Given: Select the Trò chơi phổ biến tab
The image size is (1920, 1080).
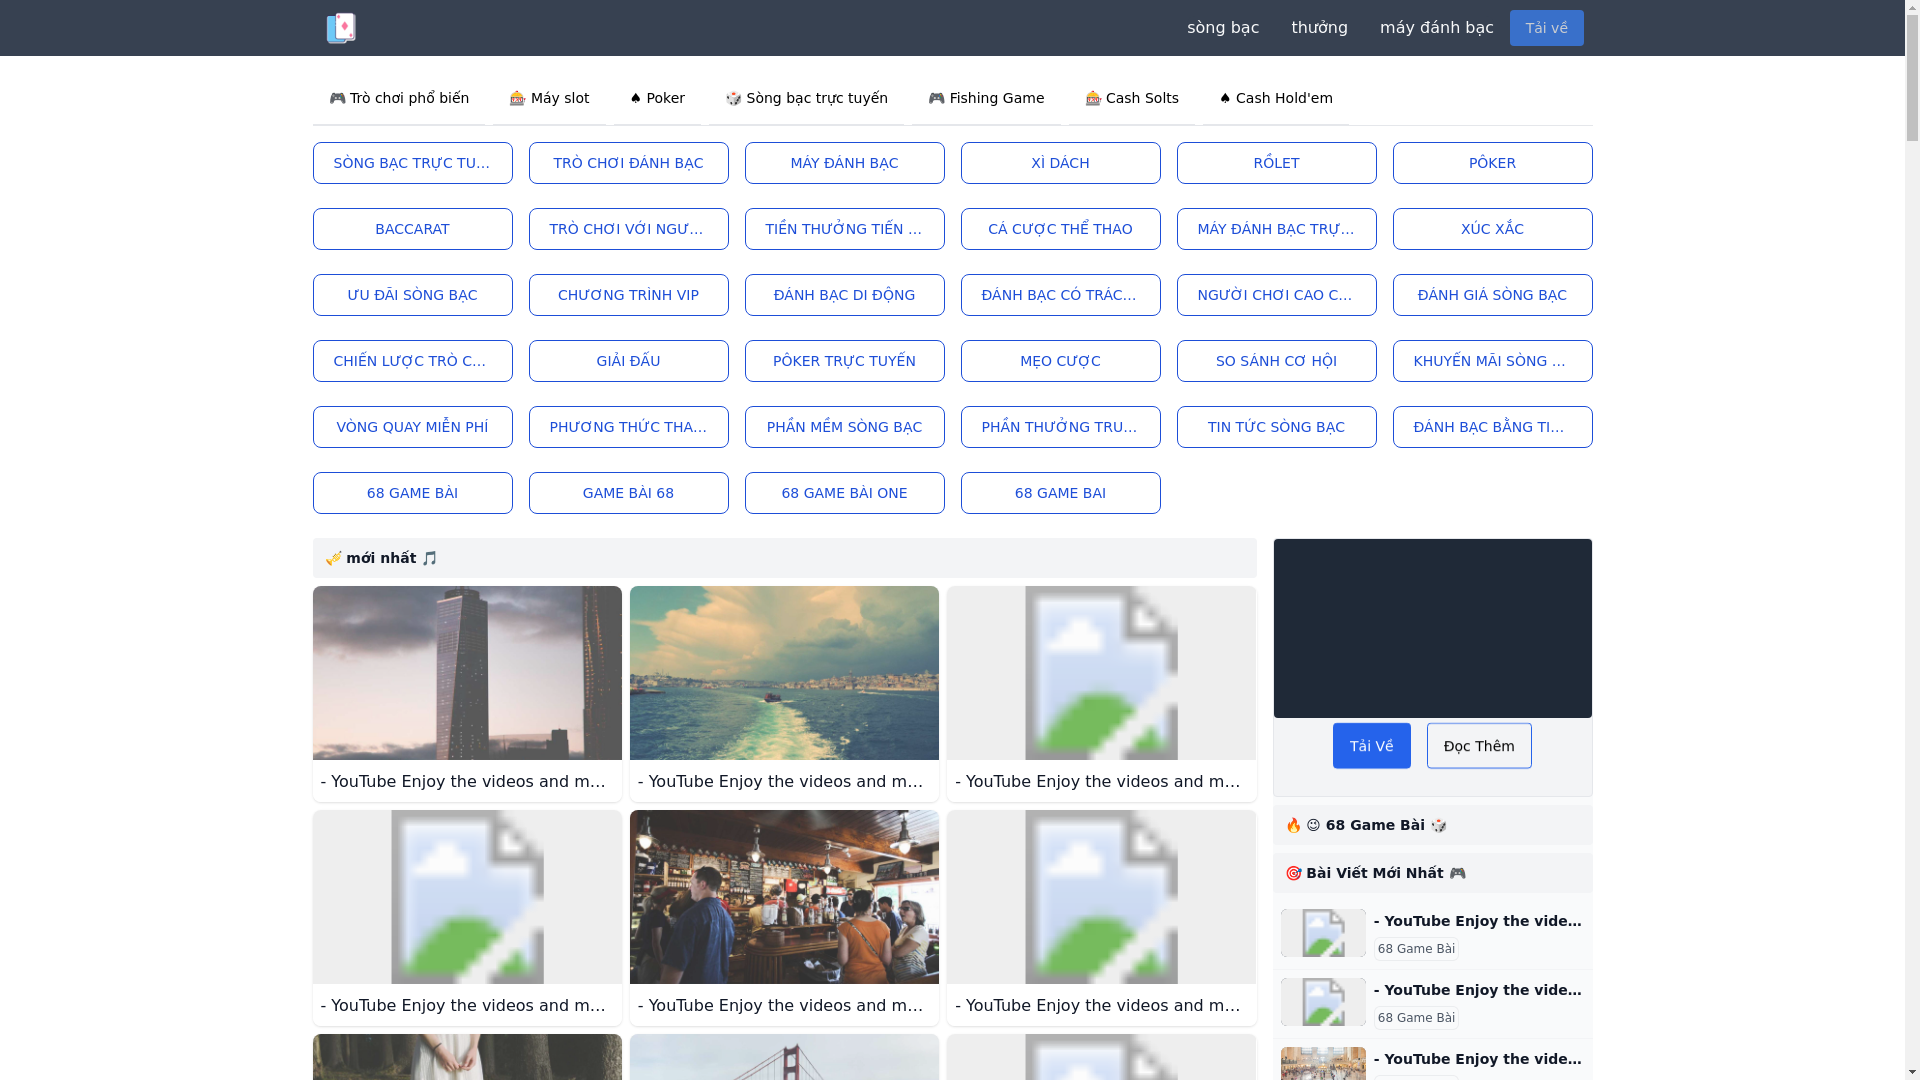Looking at the screenshot, I should (x=399, y=98).
